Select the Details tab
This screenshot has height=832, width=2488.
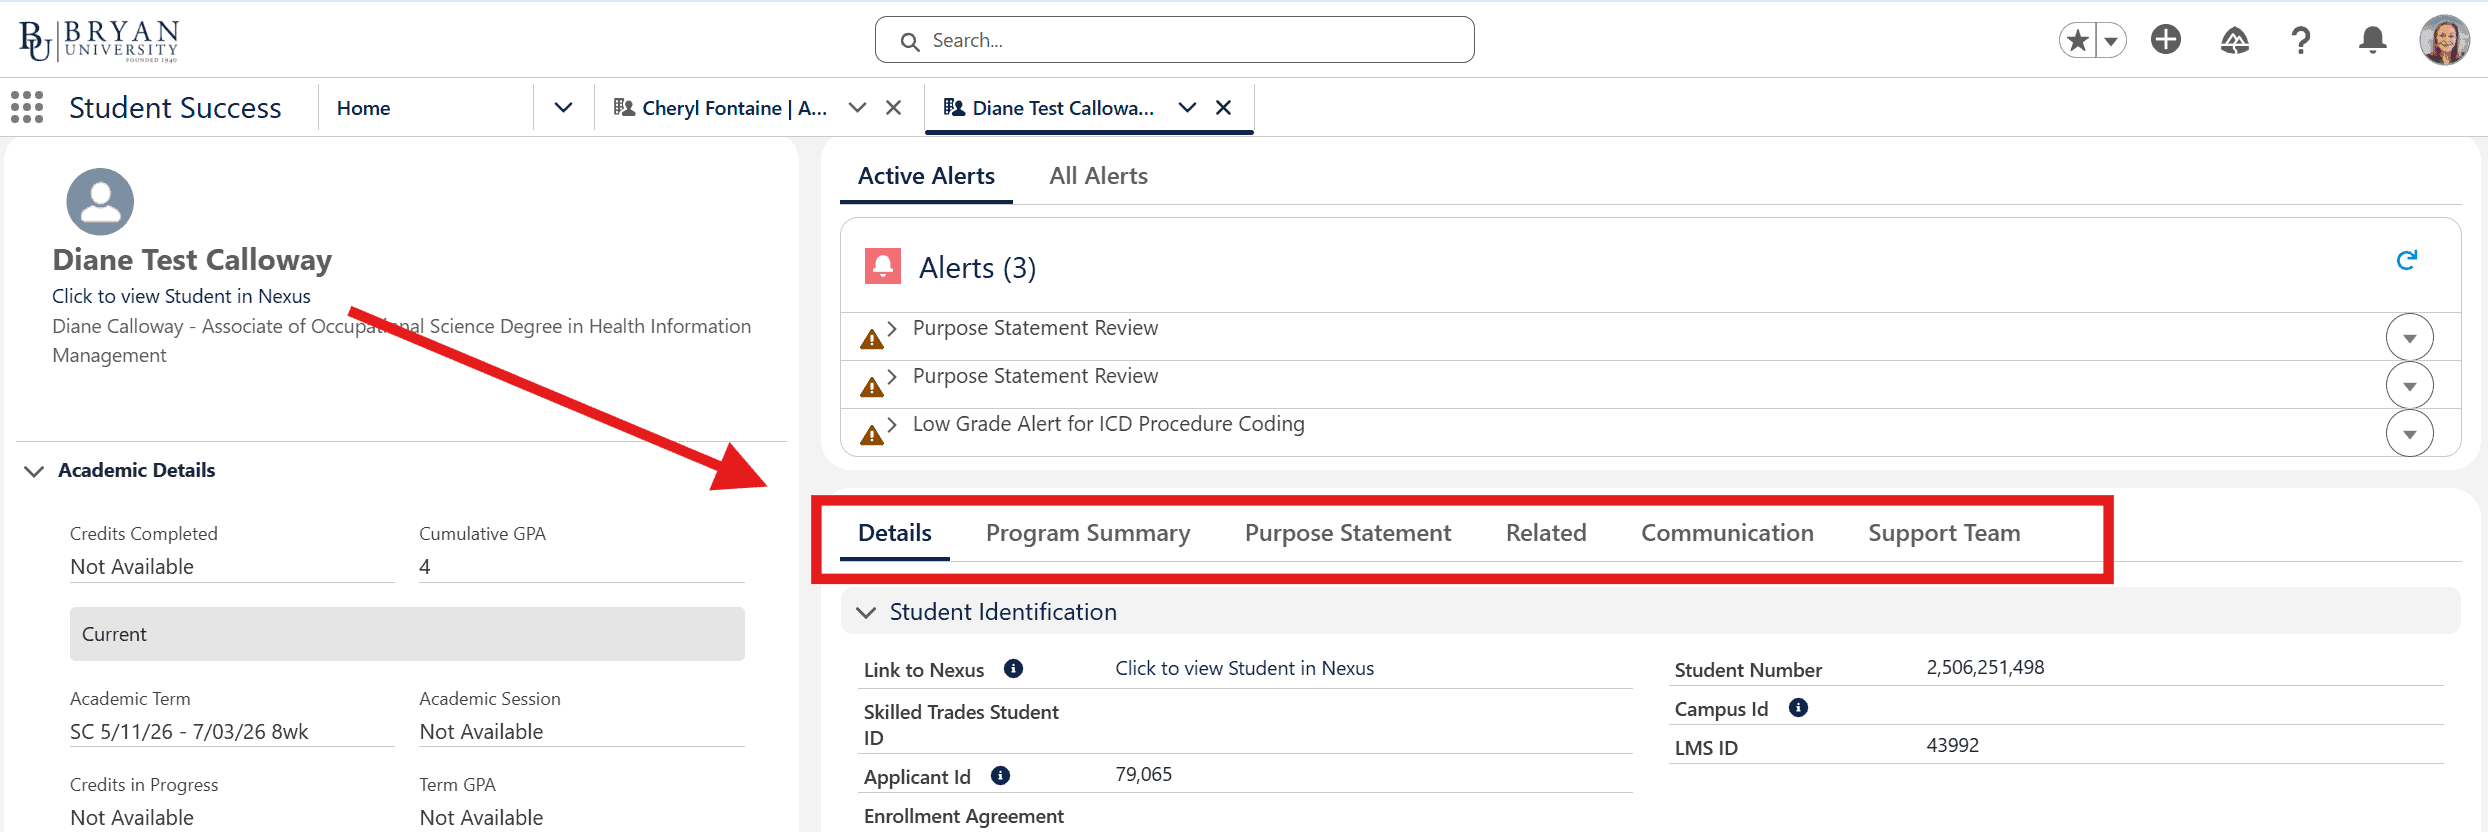click(895, 533)
